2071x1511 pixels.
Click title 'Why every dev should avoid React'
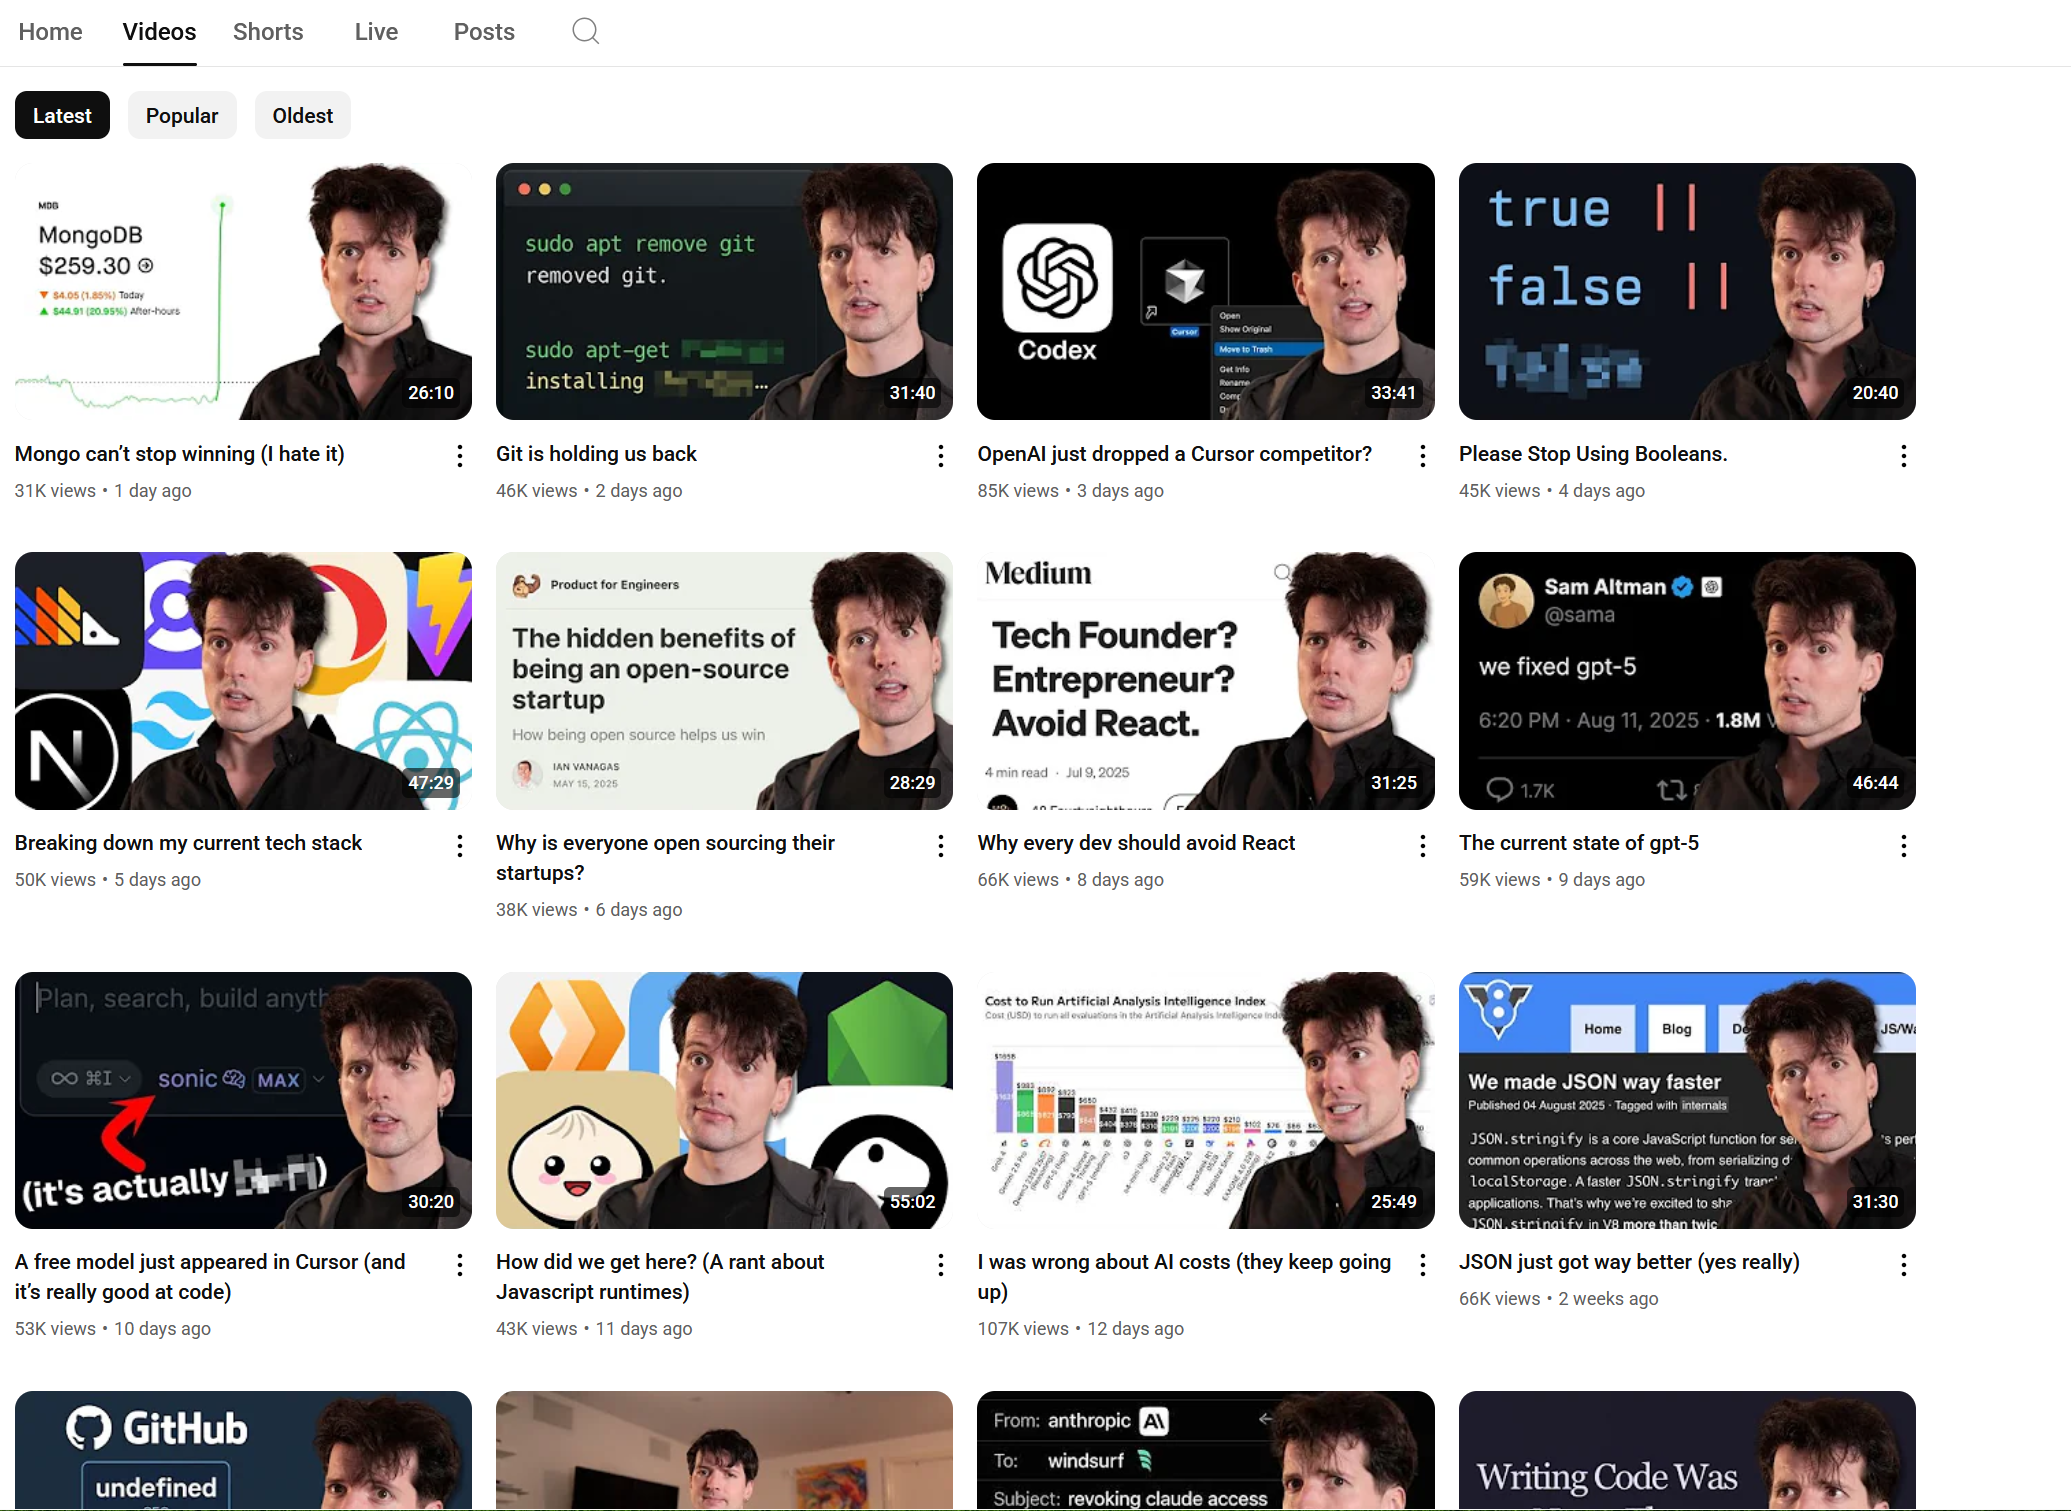1136,843
